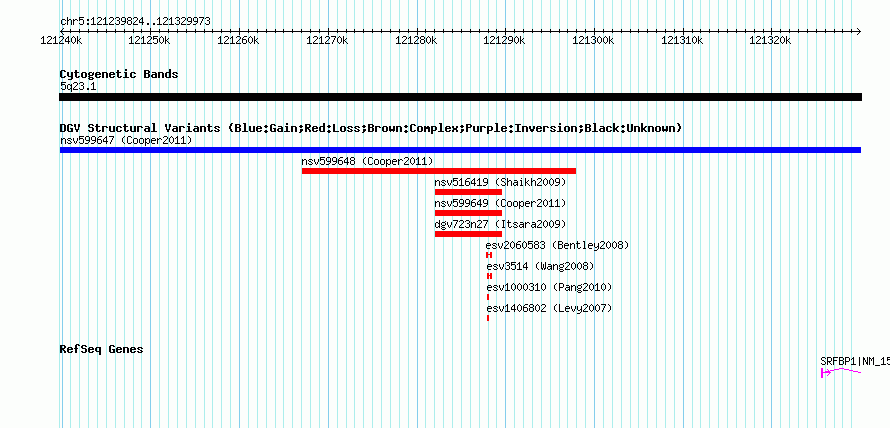
Task: Click the small red marker under esv3514
Action: [489, 276]
